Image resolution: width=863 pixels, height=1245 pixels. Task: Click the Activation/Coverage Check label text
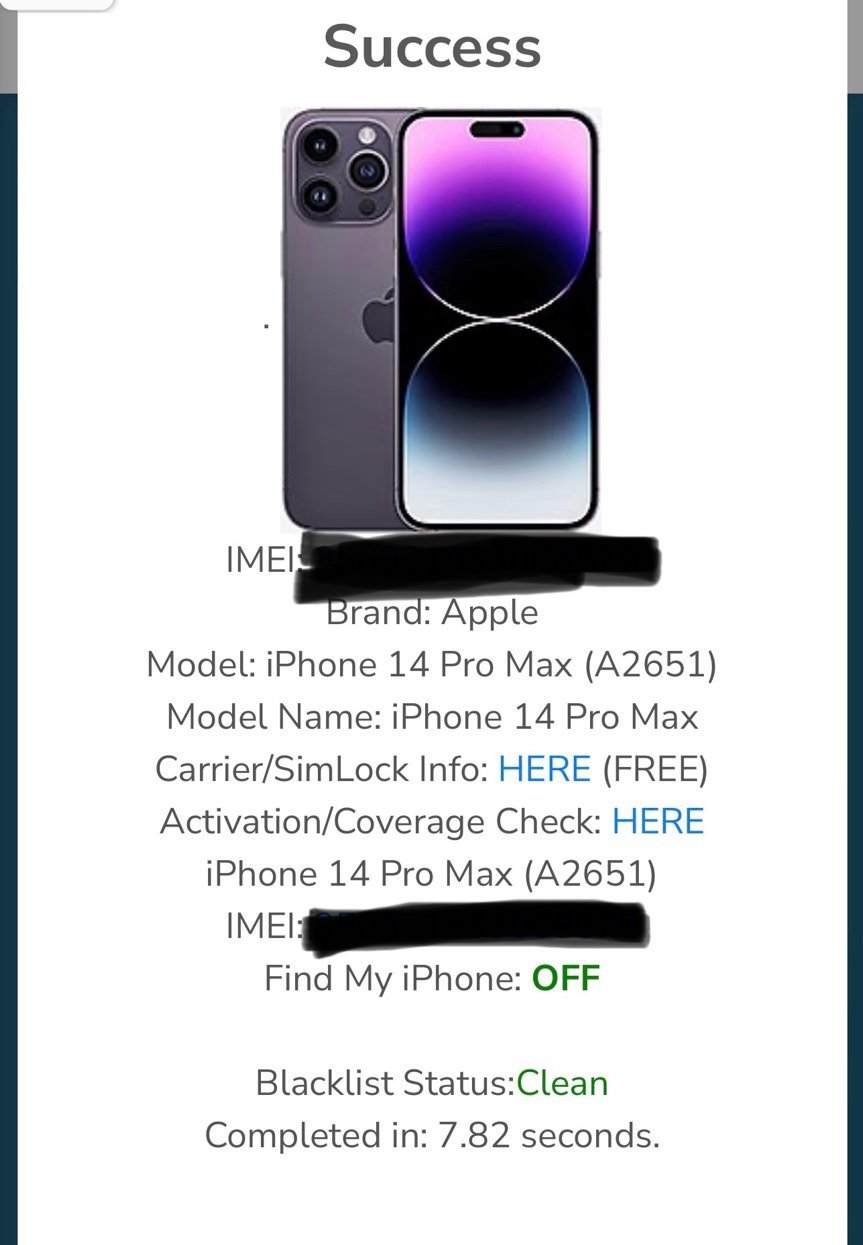(x=381, y=821)
